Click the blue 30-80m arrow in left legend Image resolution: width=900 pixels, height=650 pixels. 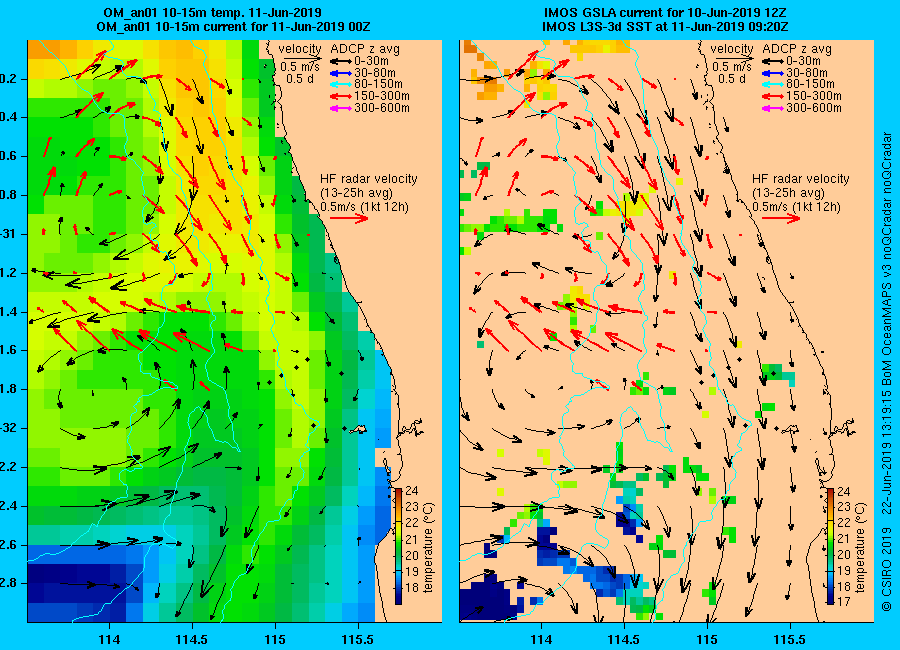341,73
